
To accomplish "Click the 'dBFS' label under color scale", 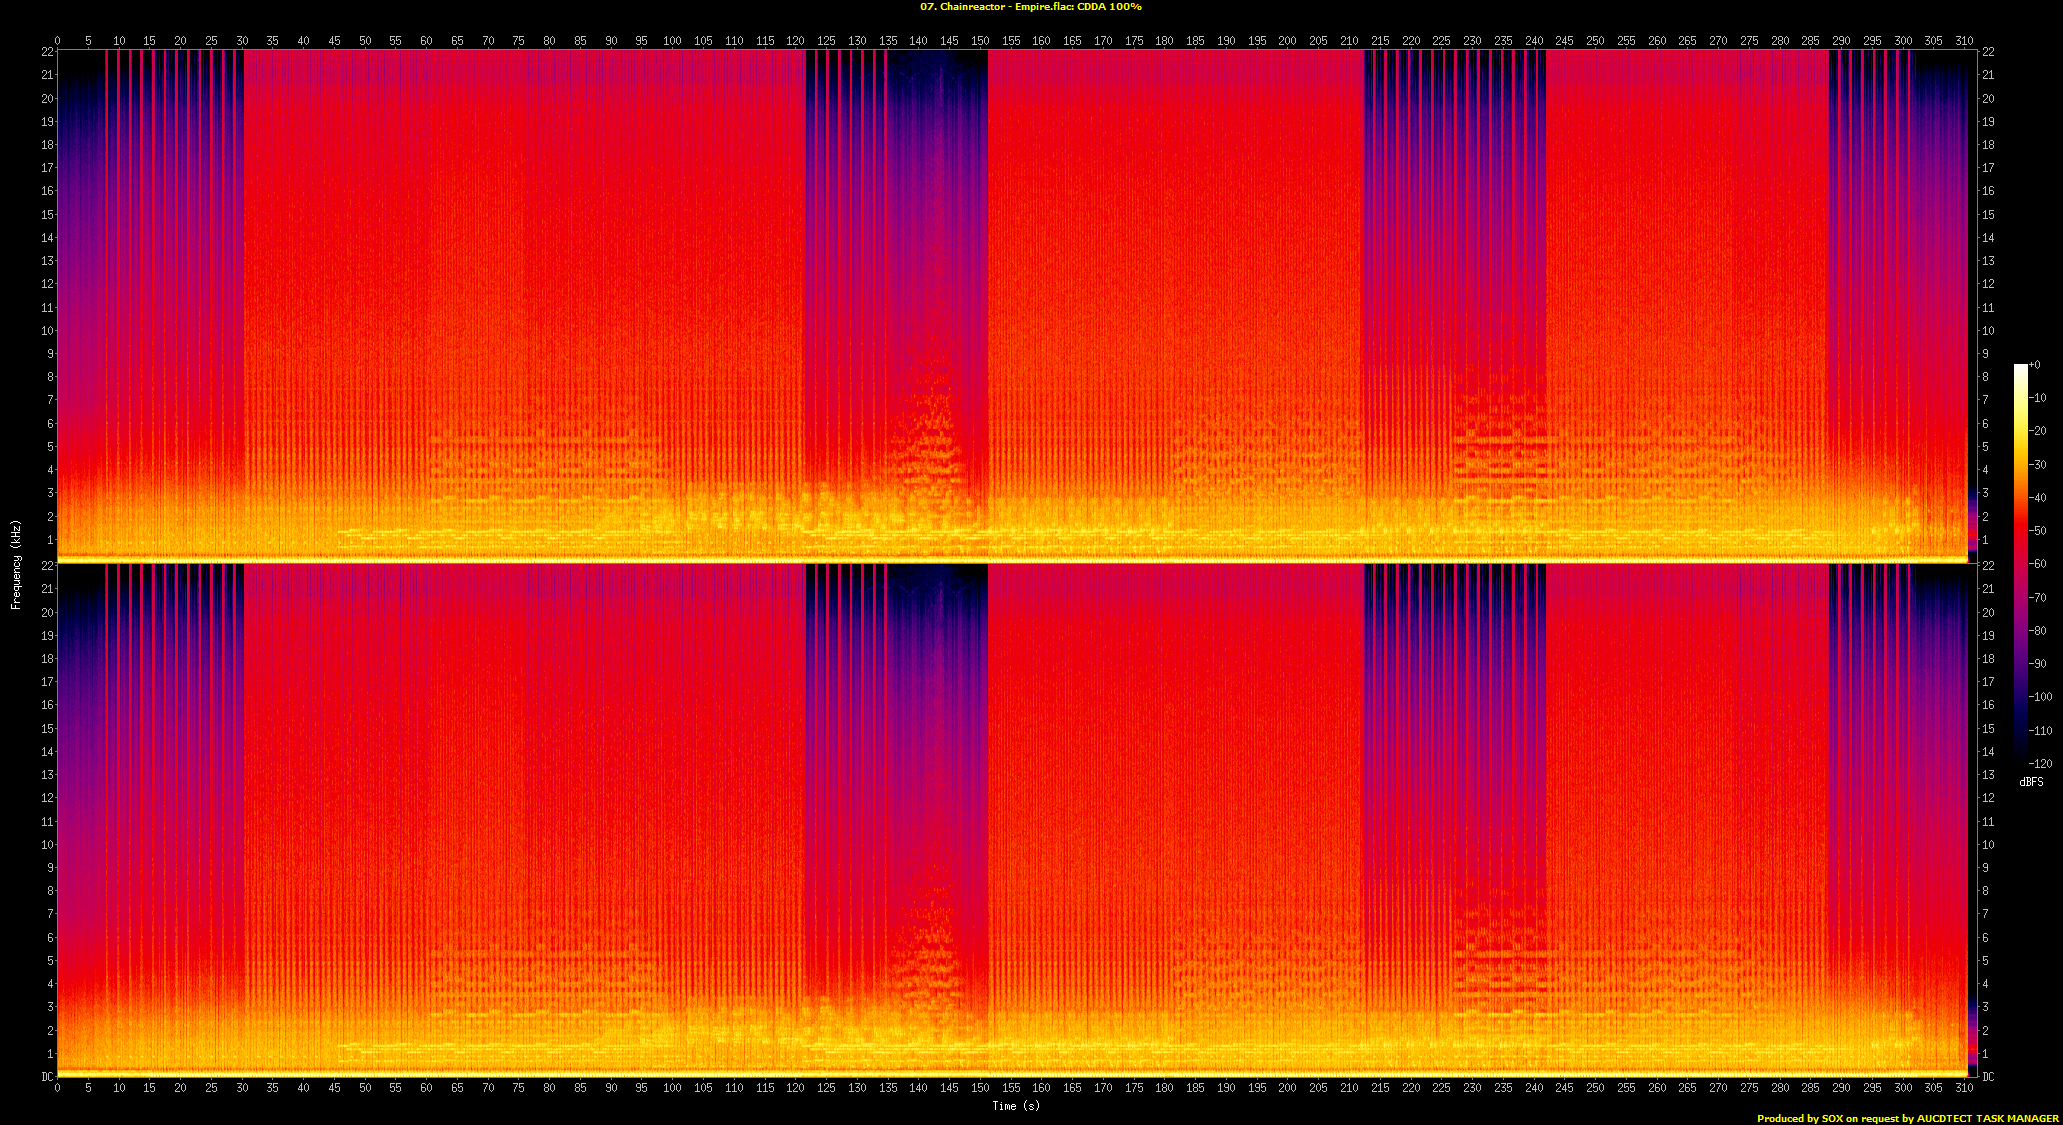I will click(x=2031, y=782).
